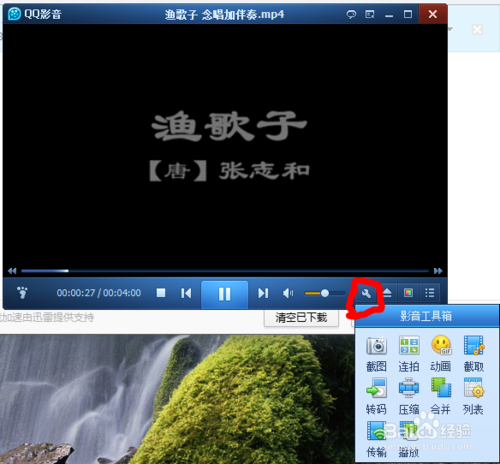500x464 pixels.
Task: Mute audio with the speaker icon
Action: coord(288,293)
